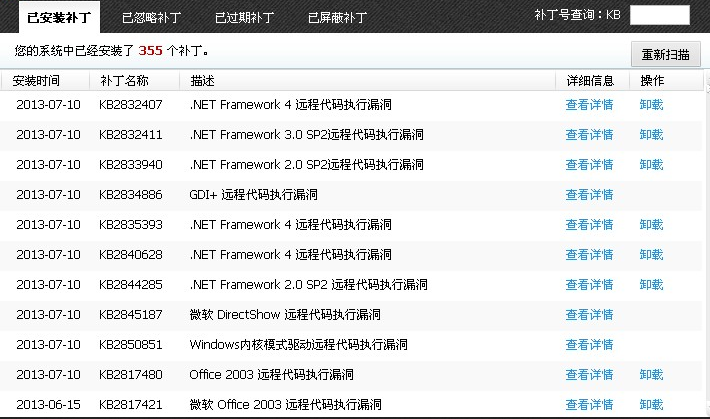
Task: View details for KB2845187
Action: click(589, 314)
